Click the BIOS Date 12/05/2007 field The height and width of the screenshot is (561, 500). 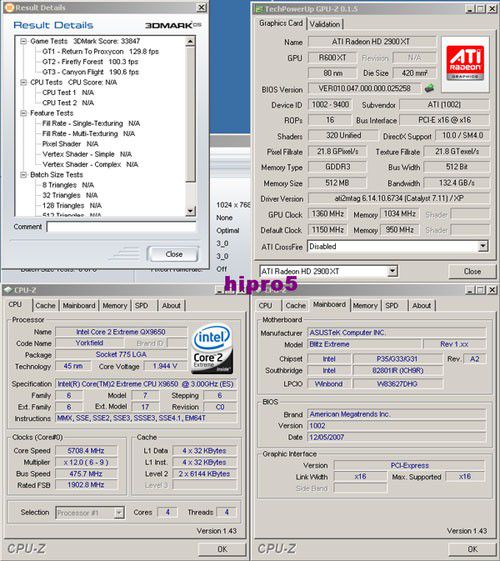(x=396, y=437)
